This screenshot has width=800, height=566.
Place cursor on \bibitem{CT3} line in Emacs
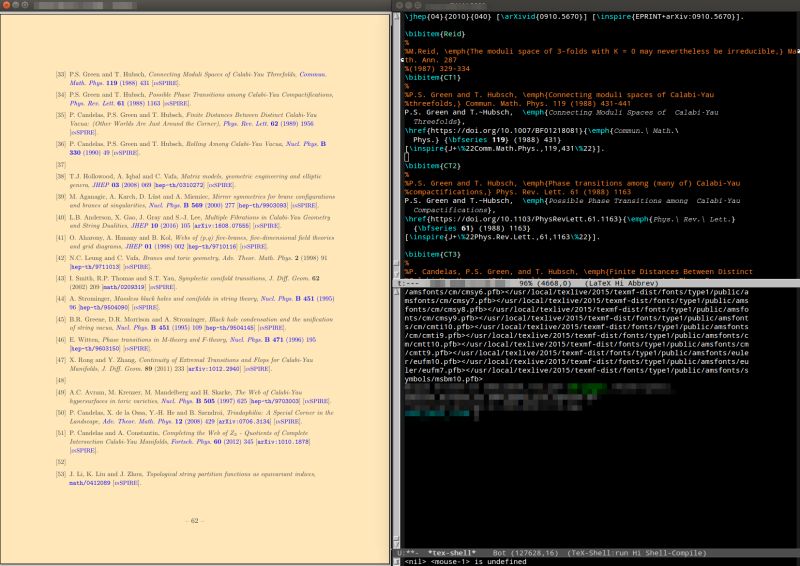[x=433, y=254]
